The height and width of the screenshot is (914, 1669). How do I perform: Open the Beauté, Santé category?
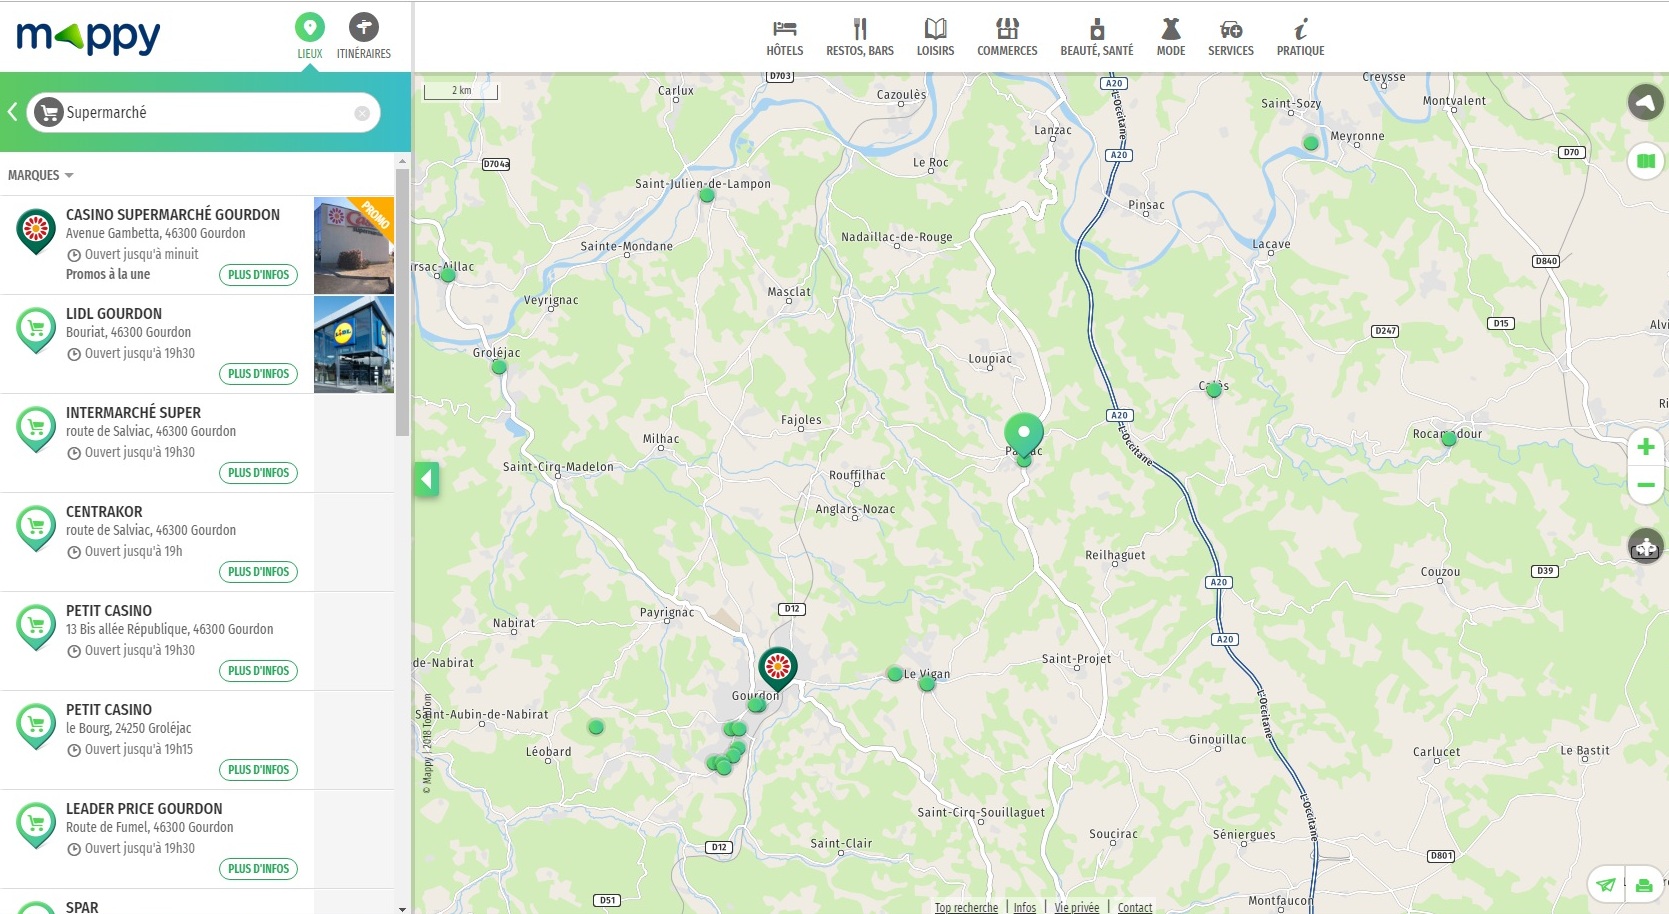(1096, 37)
